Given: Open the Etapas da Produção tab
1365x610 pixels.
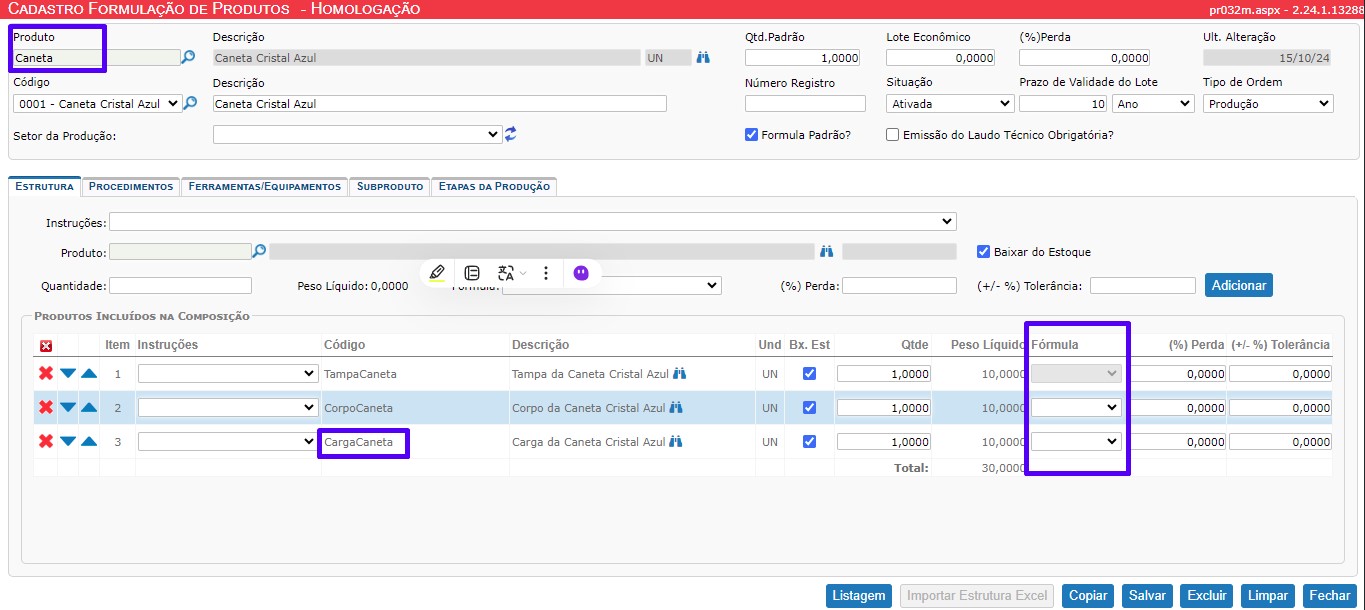Looking at the screenshot, I should coord(494,187).
